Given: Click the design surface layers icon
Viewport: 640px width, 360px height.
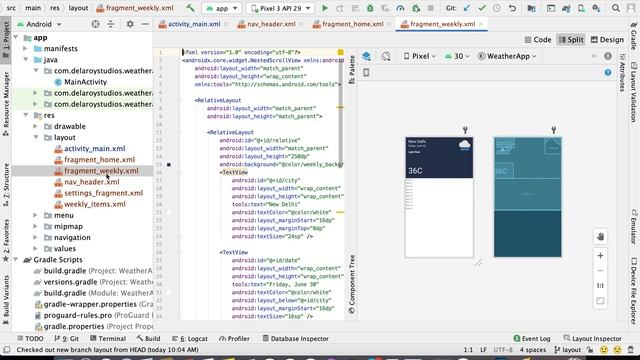Looking at the screenshot, I should tap(367, 56).
